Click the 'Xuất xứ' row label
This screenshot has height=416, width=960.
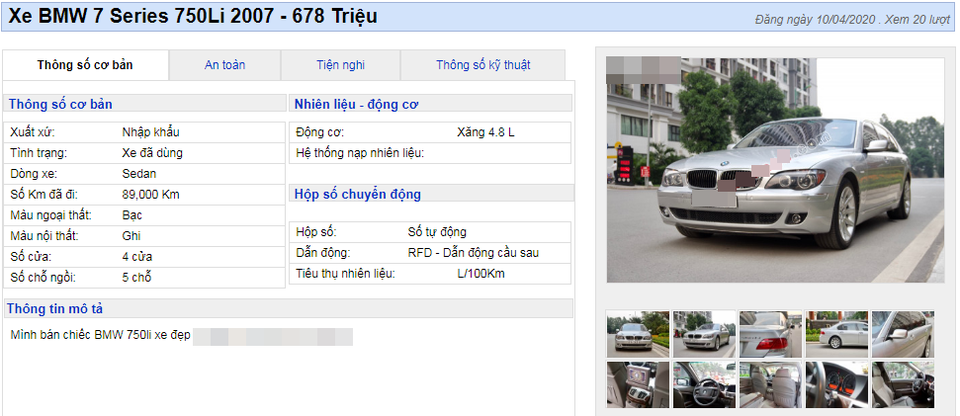coord(32,132)
